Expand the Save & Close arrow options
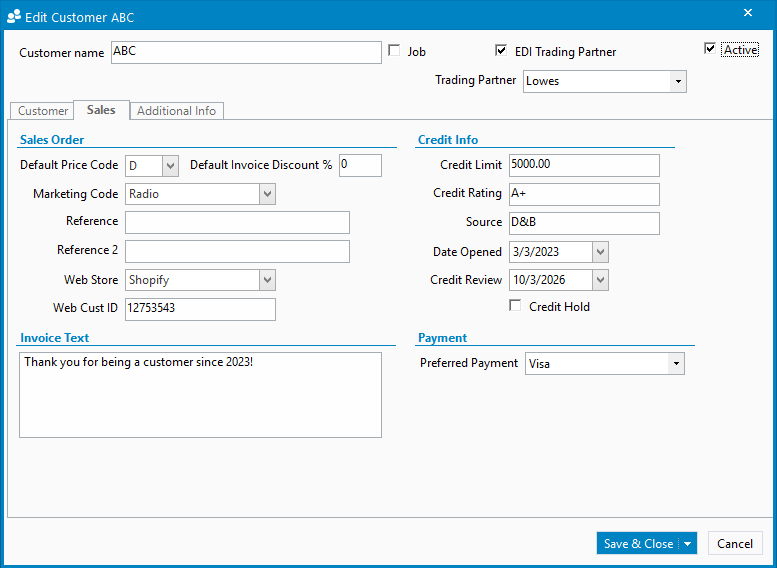Image resolution: width=777 pixels, height=568 pixels. tap(687, 543)
